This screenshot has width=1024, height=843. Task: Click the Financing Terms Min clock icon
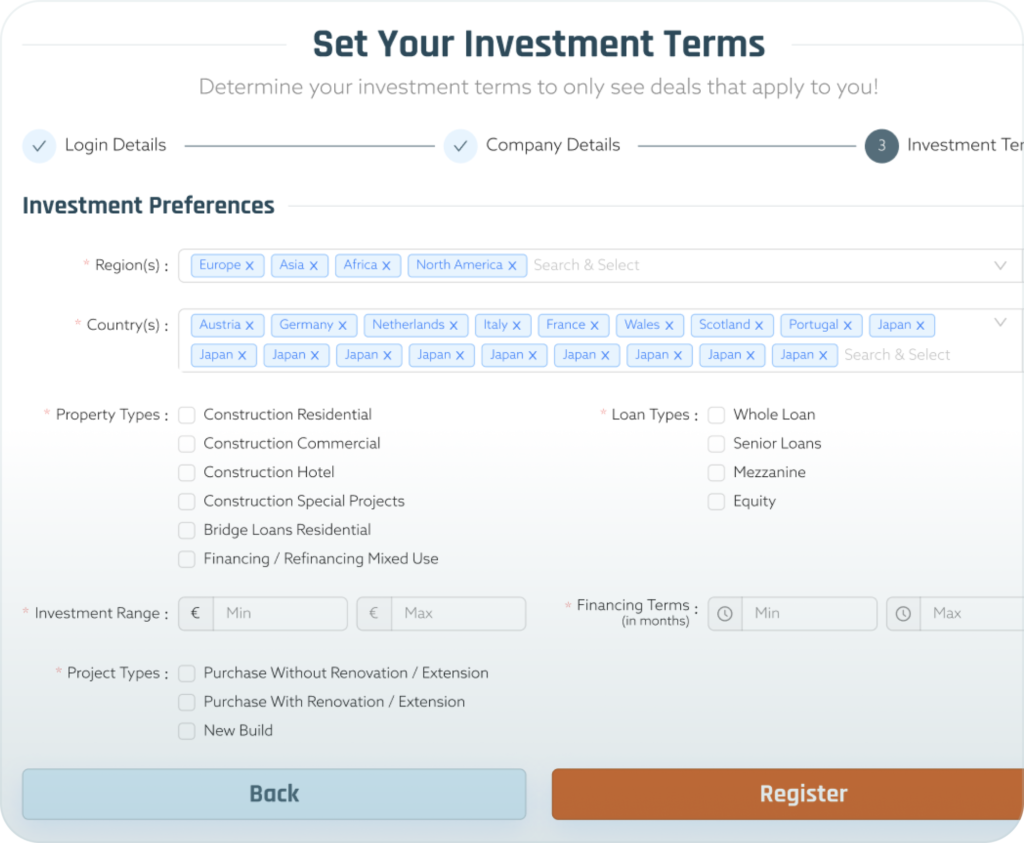tap(725, 614)
